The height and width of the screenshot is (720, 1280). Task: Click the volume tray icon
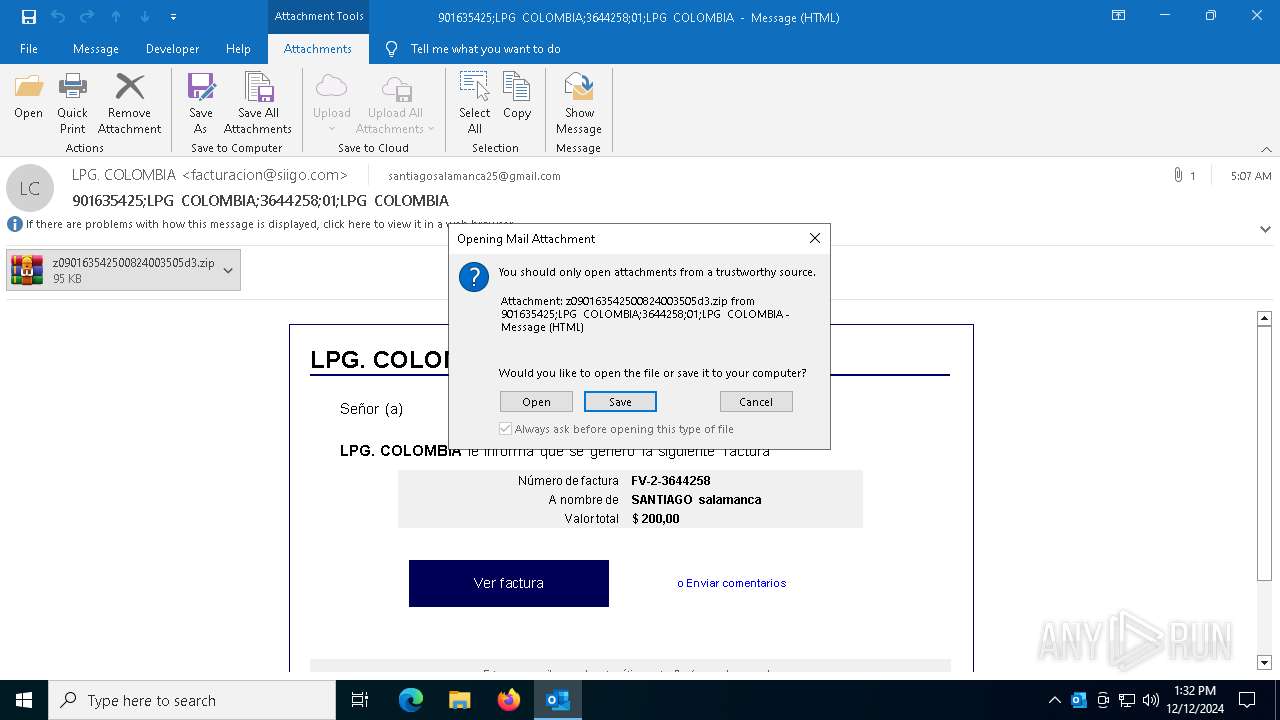[x=1151, y=700]
